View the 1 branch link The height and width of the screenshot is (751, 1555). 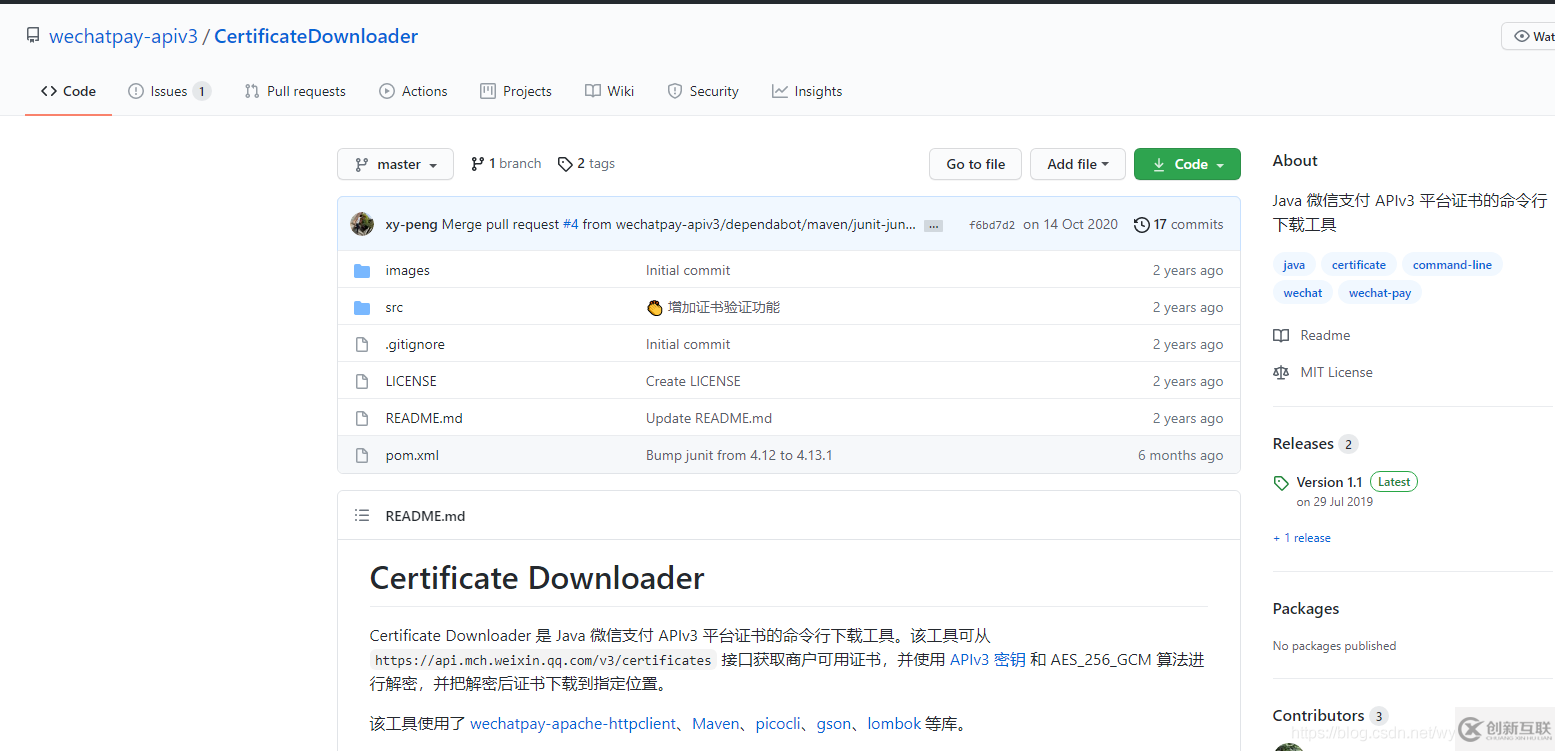coord(506,164)
